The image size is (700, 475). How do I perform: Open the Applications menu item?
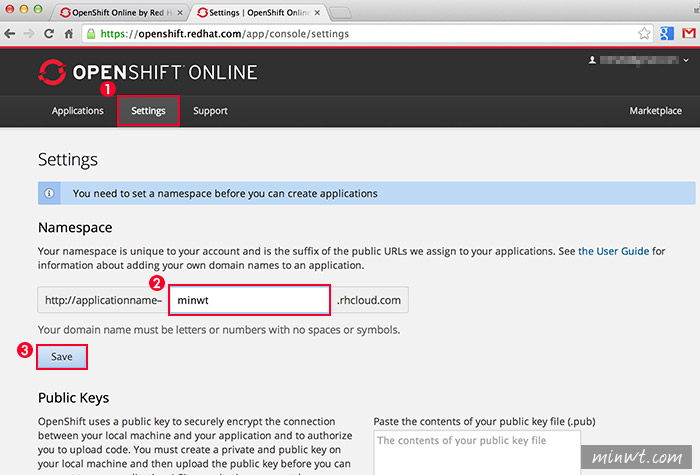pyautogui.click(x=78, y=111)
